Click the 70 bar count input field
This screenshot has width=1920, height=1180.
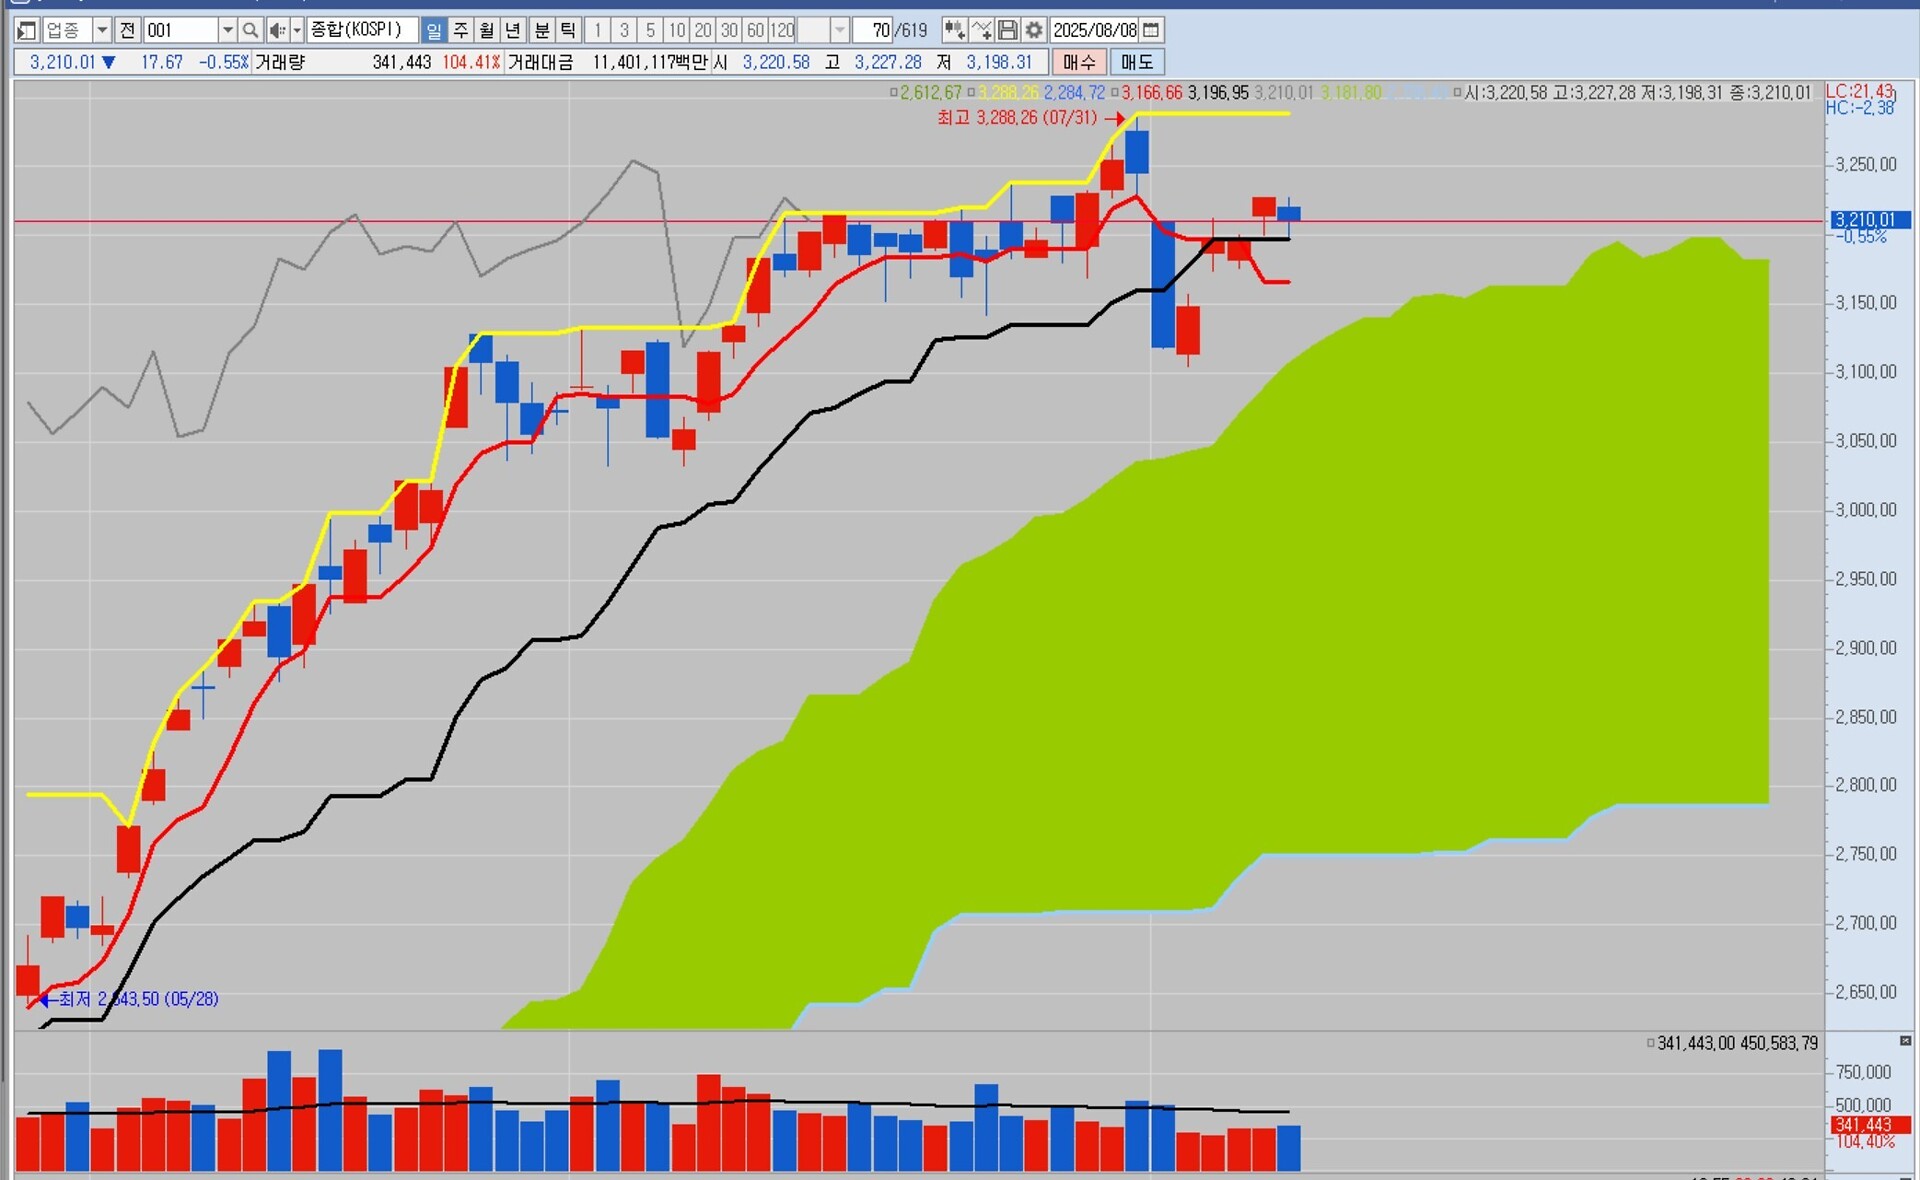872,30
